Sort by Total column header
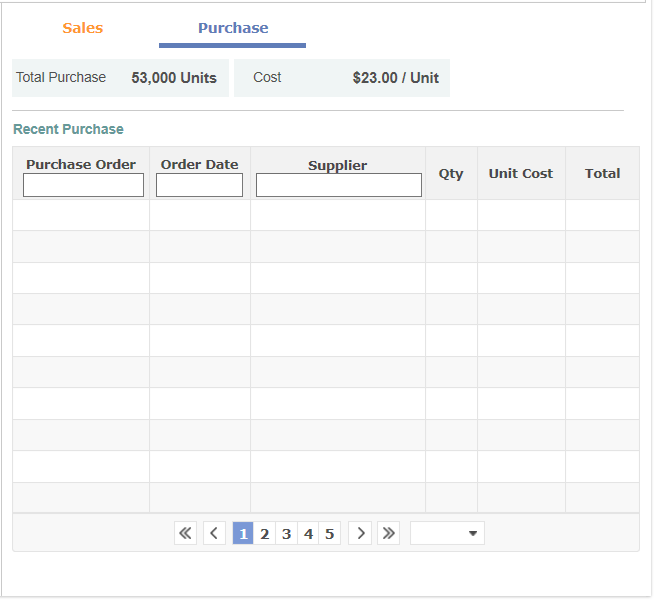Viewport: 655px width, 600px height. (602, 173)
